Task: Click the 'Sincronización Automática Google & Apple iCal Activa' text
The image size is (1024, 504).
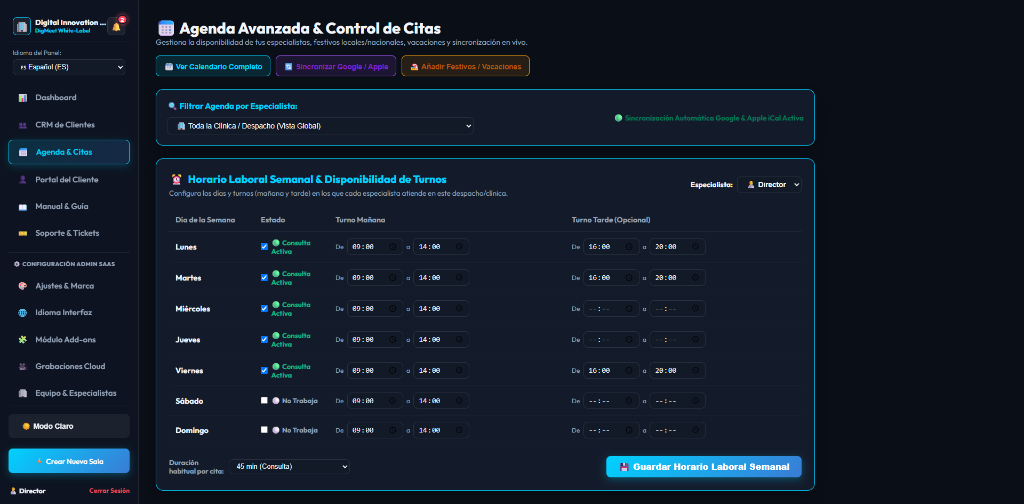Action: click(x=714, y=119)
